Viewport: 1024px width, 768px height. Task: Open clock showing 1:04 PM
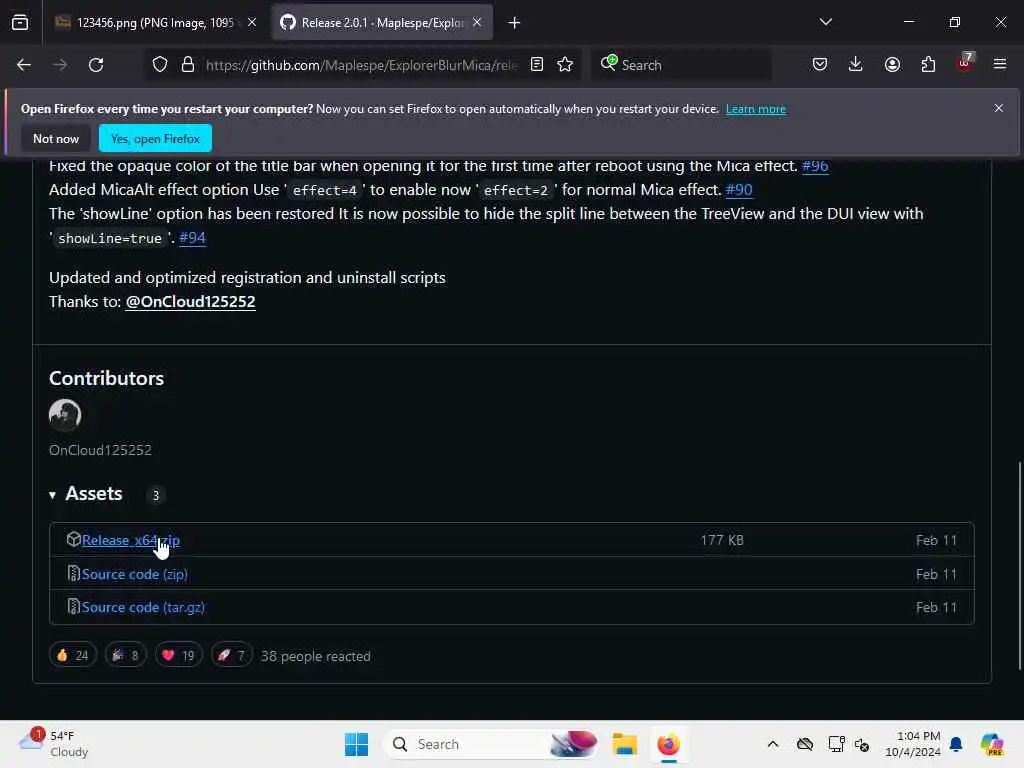[913, 744]
